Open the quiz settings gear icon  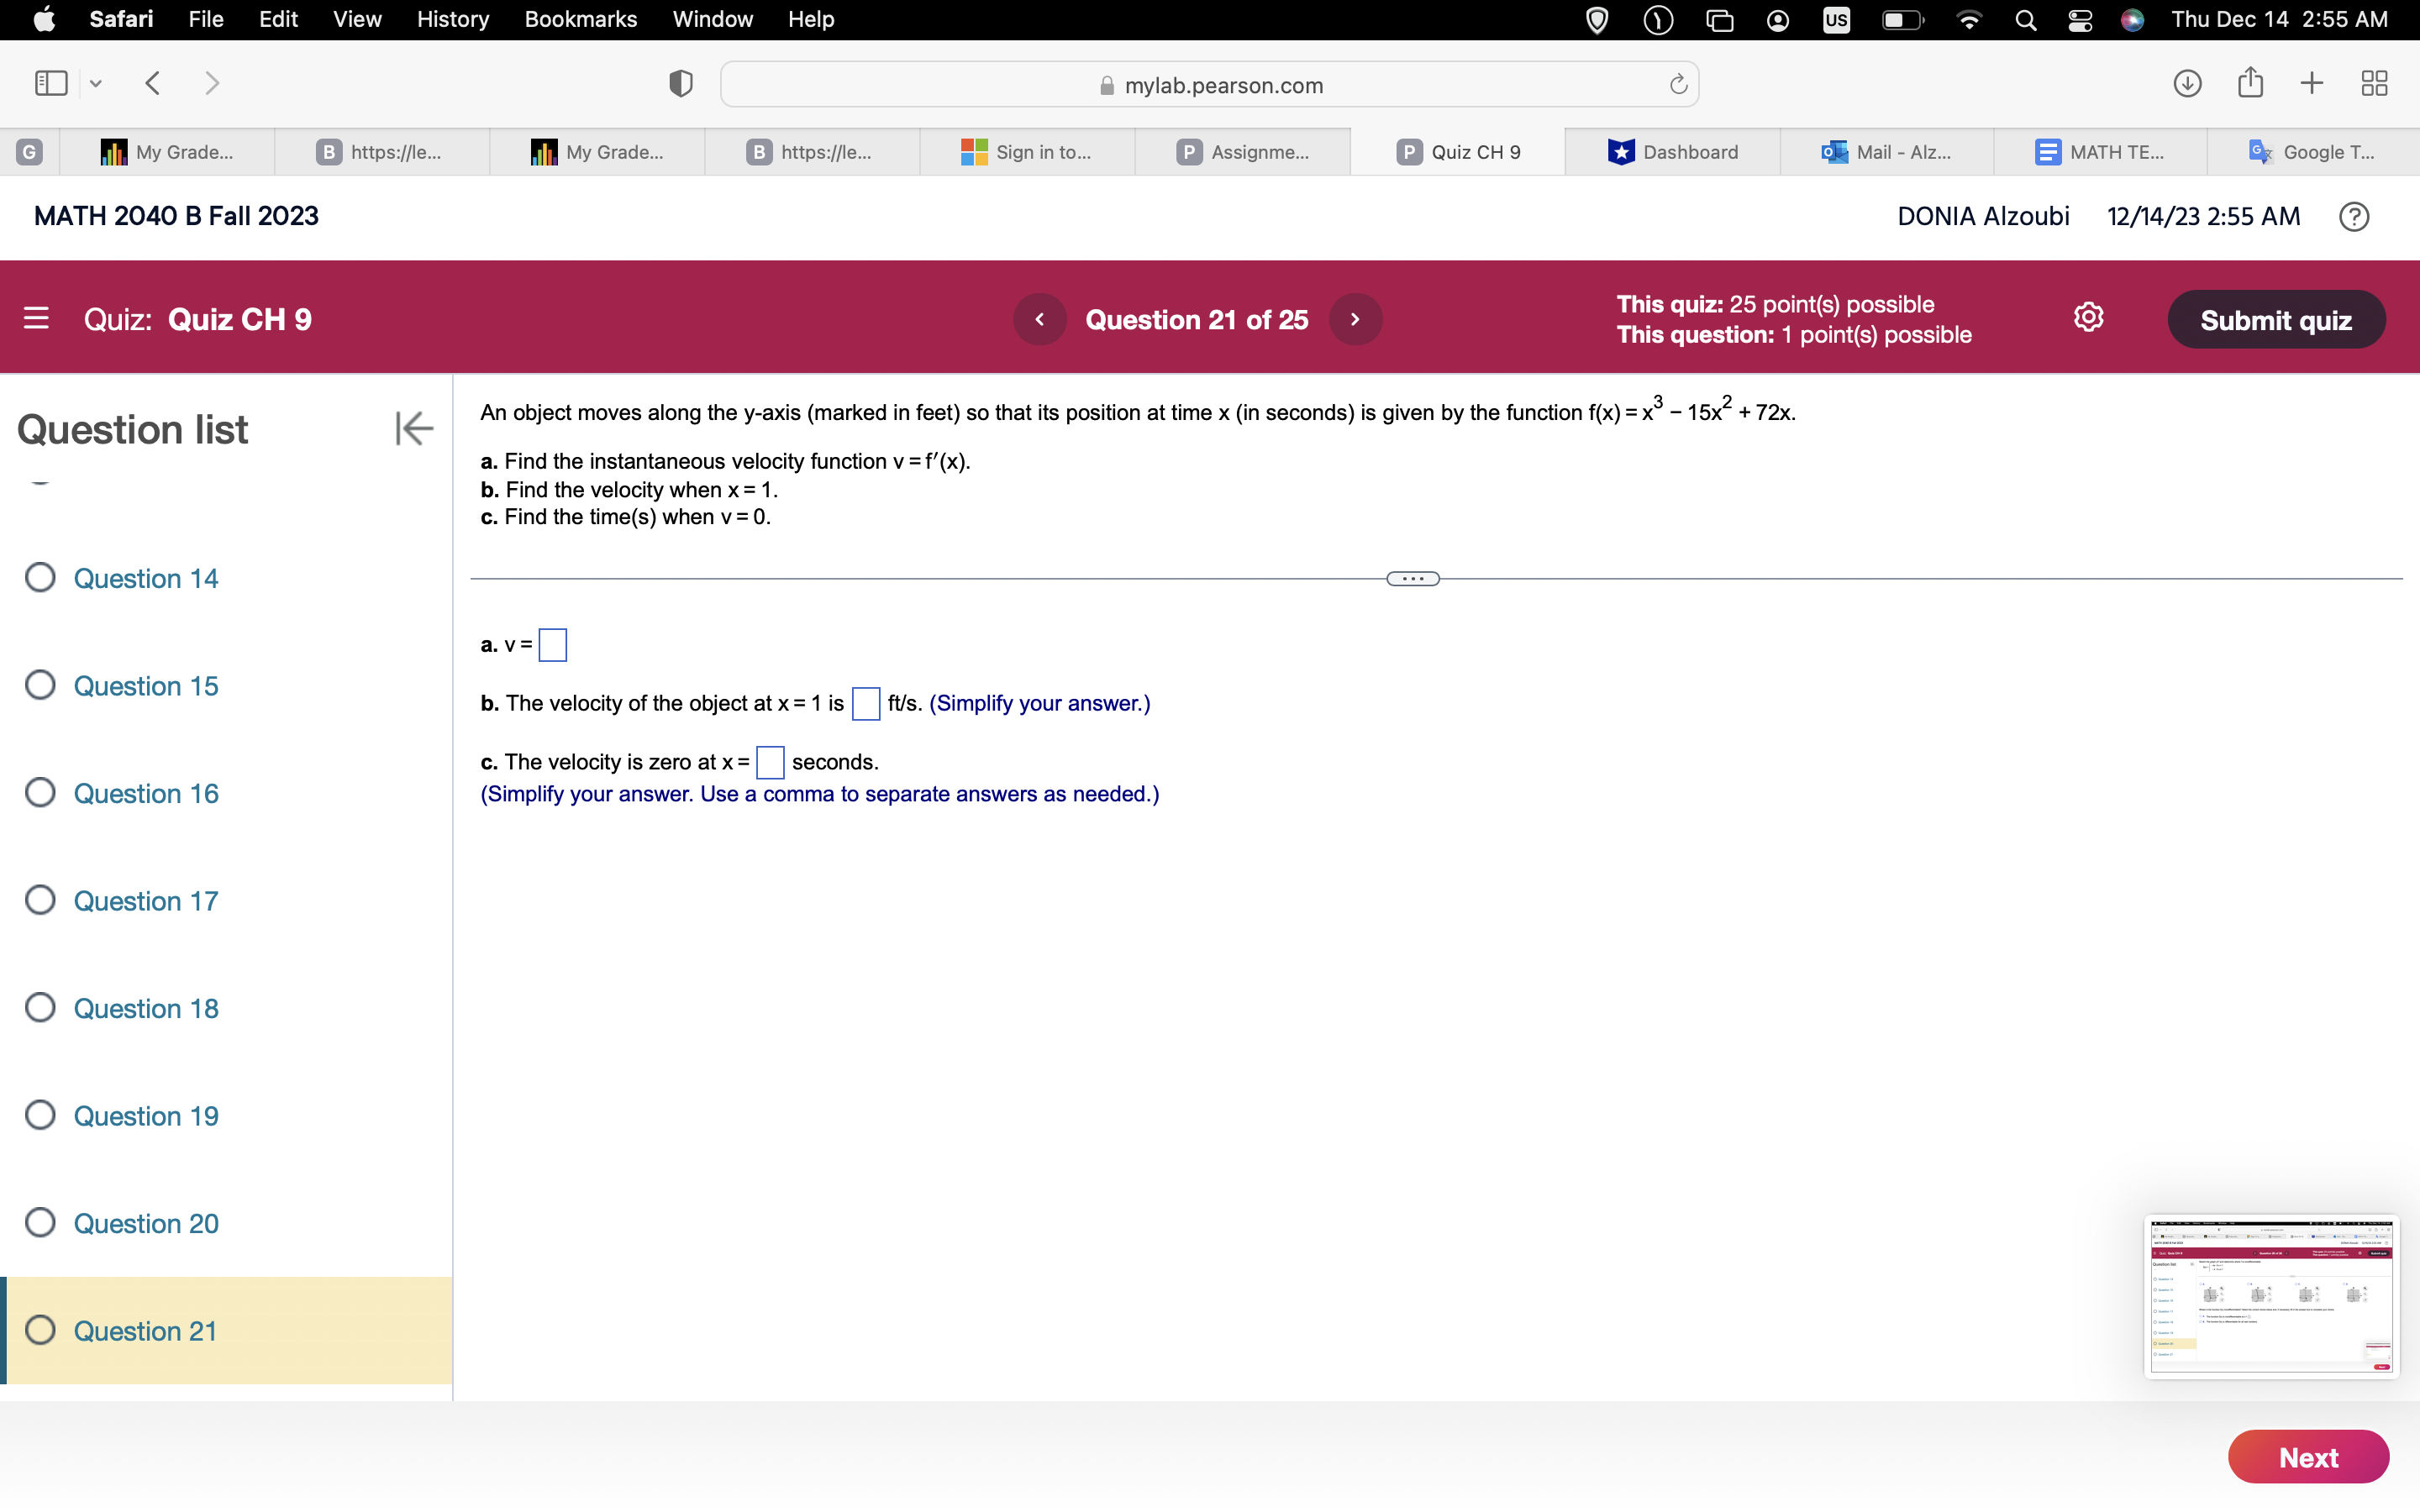click(x=2088, y=318)
